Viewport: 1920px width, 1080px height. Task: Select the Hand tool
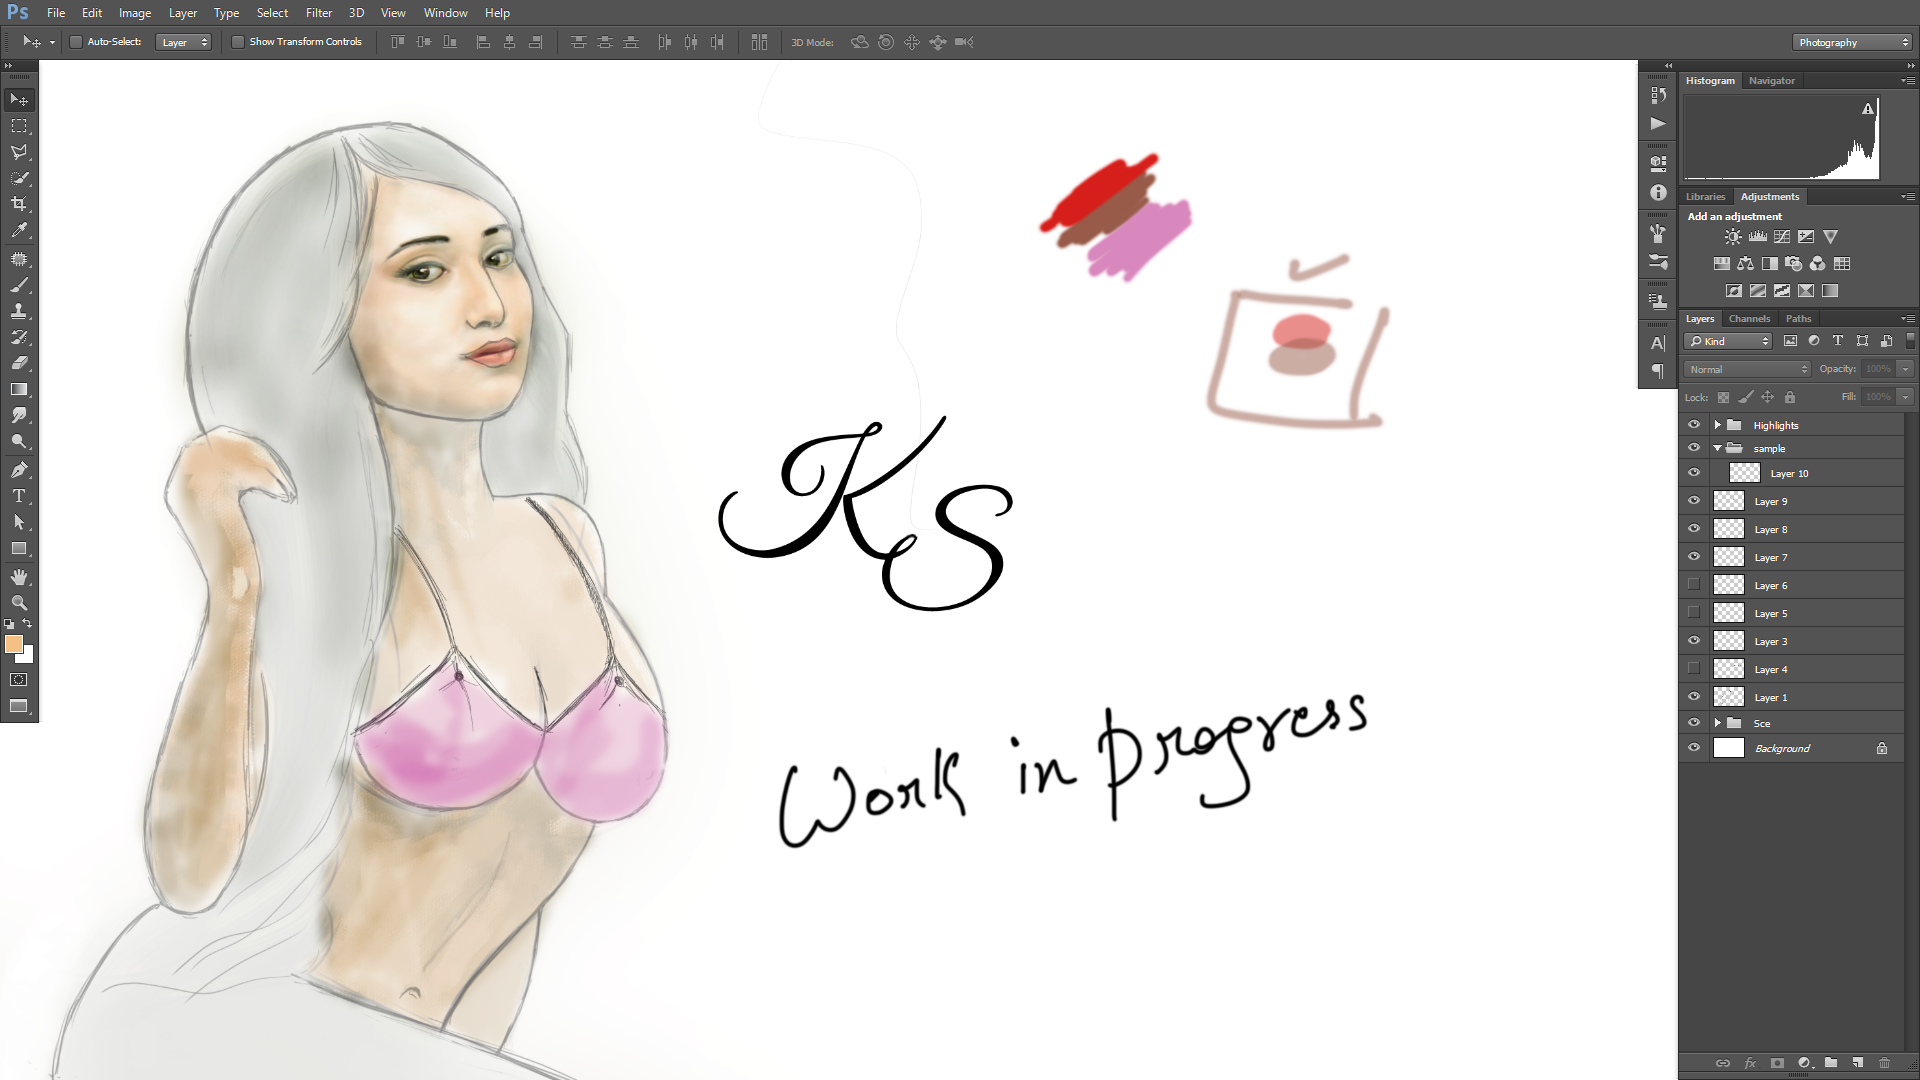click(x=19, y=577)
